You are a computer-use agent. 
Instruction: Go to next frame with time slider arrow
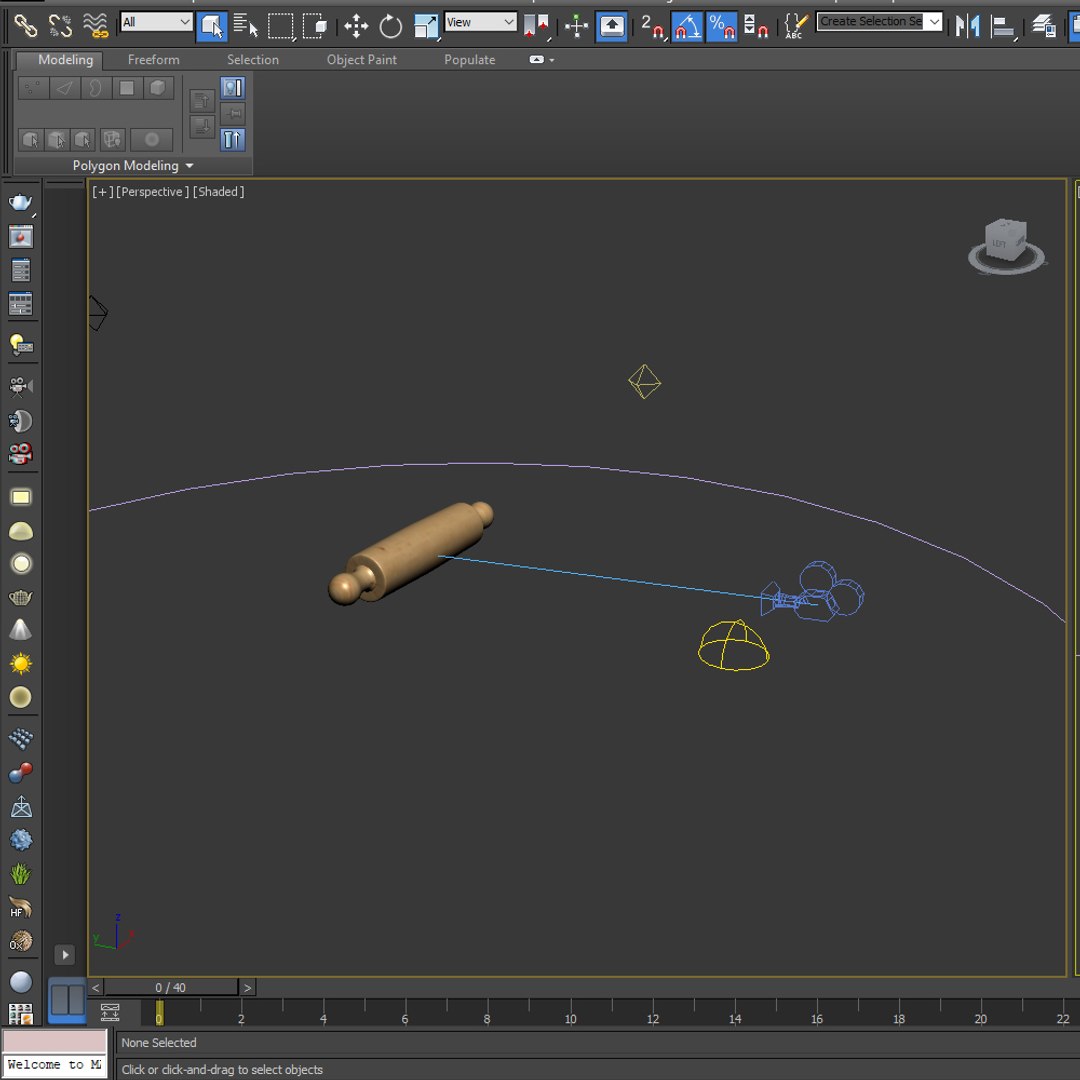click(247, 988)
